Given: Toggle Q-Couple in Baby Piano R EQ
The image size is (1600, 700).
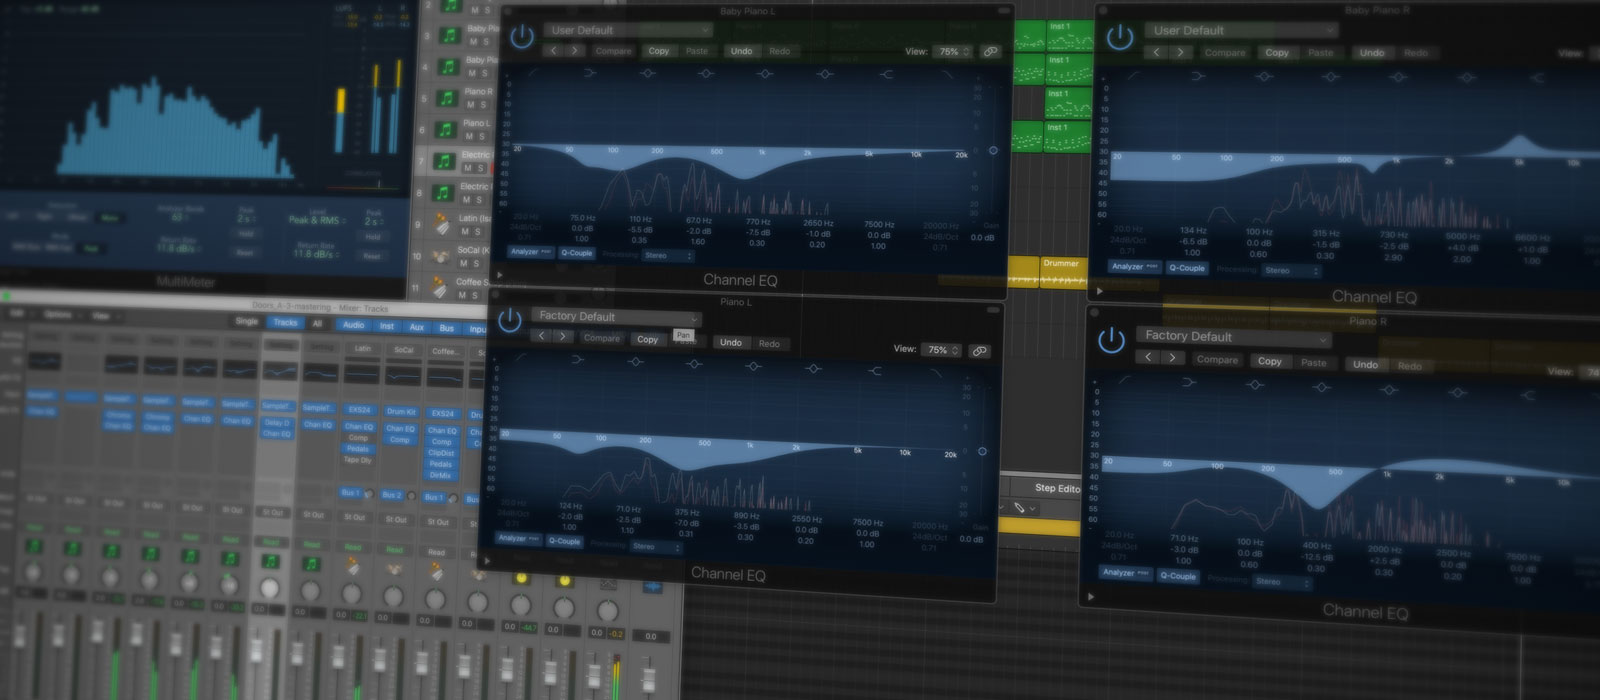Looking at the screenshot, I should tap(1187, 268).
